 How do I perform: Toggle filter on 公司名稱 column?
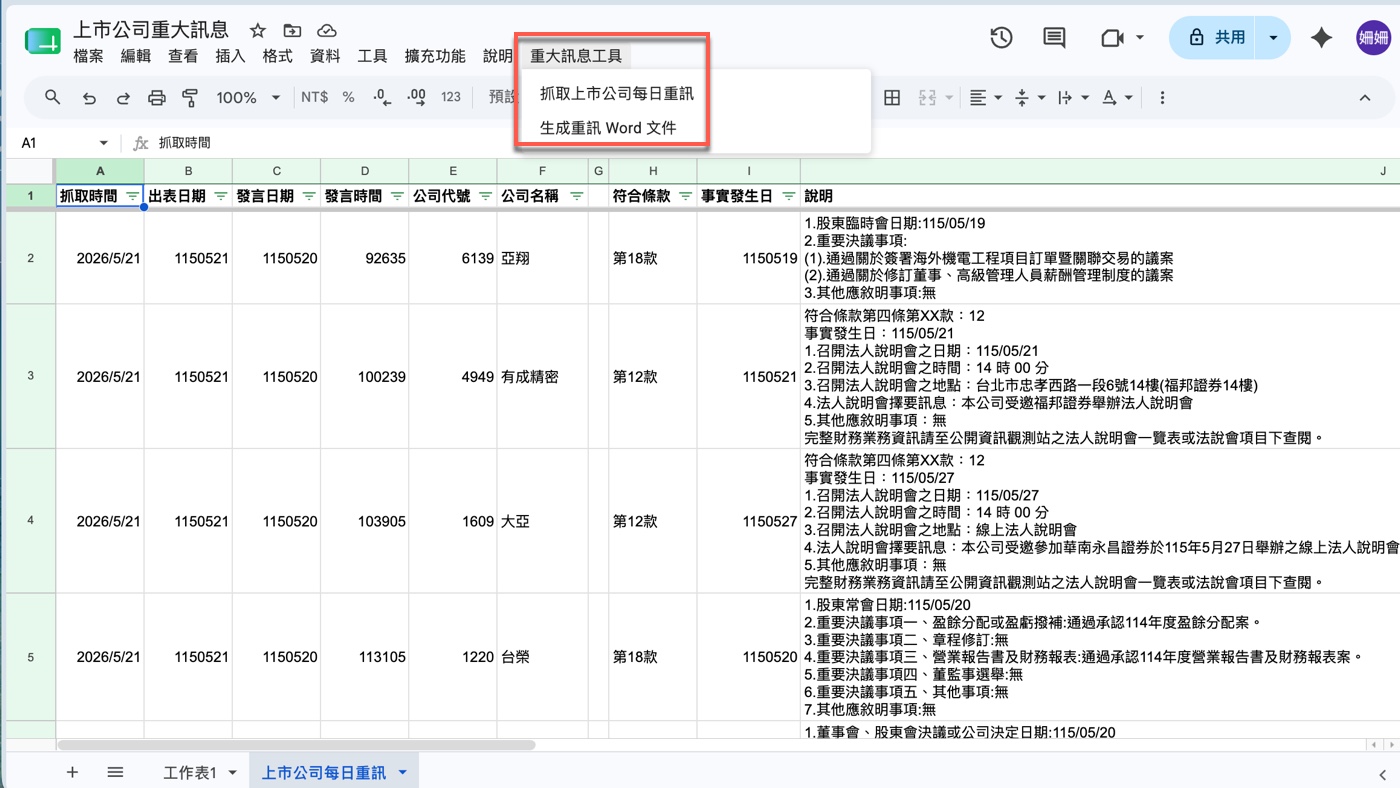tap(576, 197)
